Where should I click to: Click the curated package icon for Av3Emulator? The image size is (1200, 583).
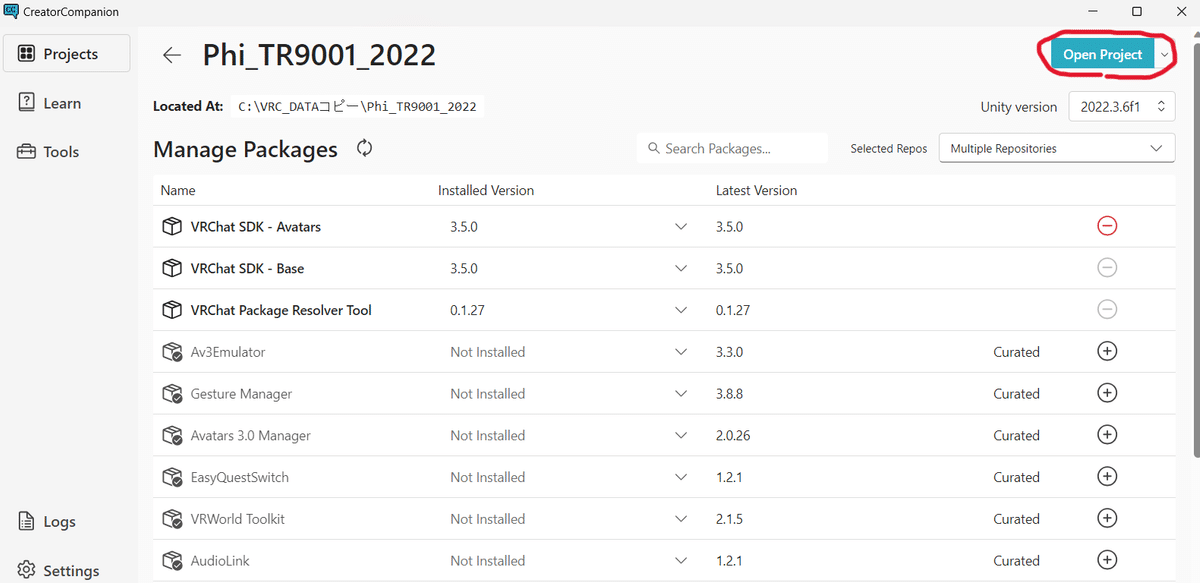coord(171,352)
